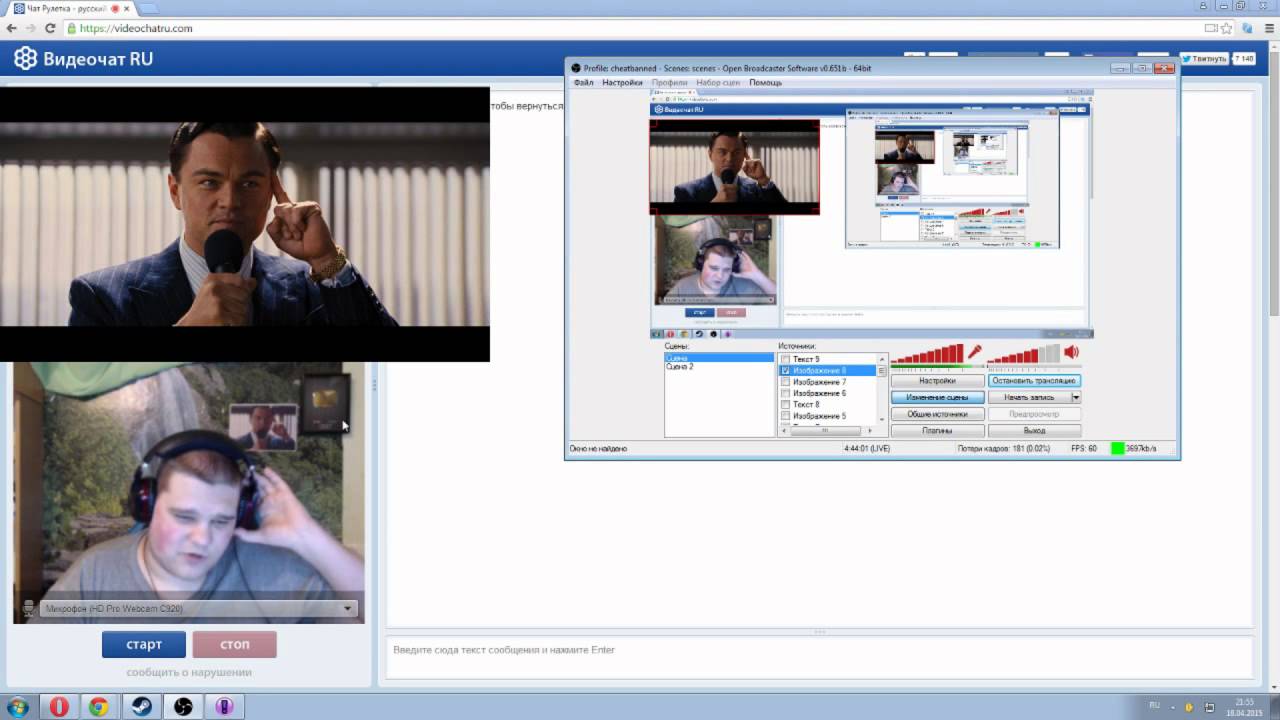Image resolution: width=1280 pixels, height=720 pixels.
Task: Open the Профили menu in OBS
Action: [669, 82]
